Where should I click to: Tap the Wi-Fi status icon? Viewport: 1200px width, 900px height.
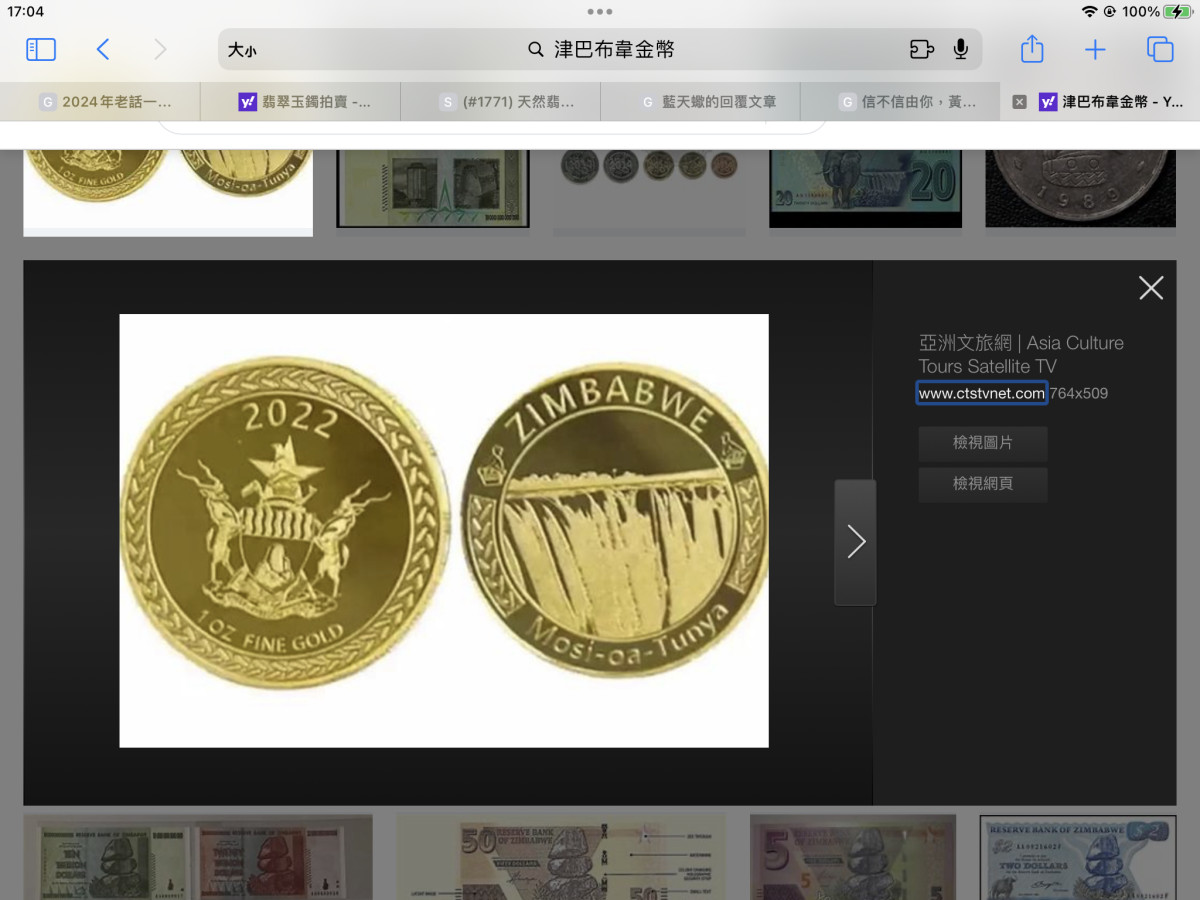(1089, 12)
